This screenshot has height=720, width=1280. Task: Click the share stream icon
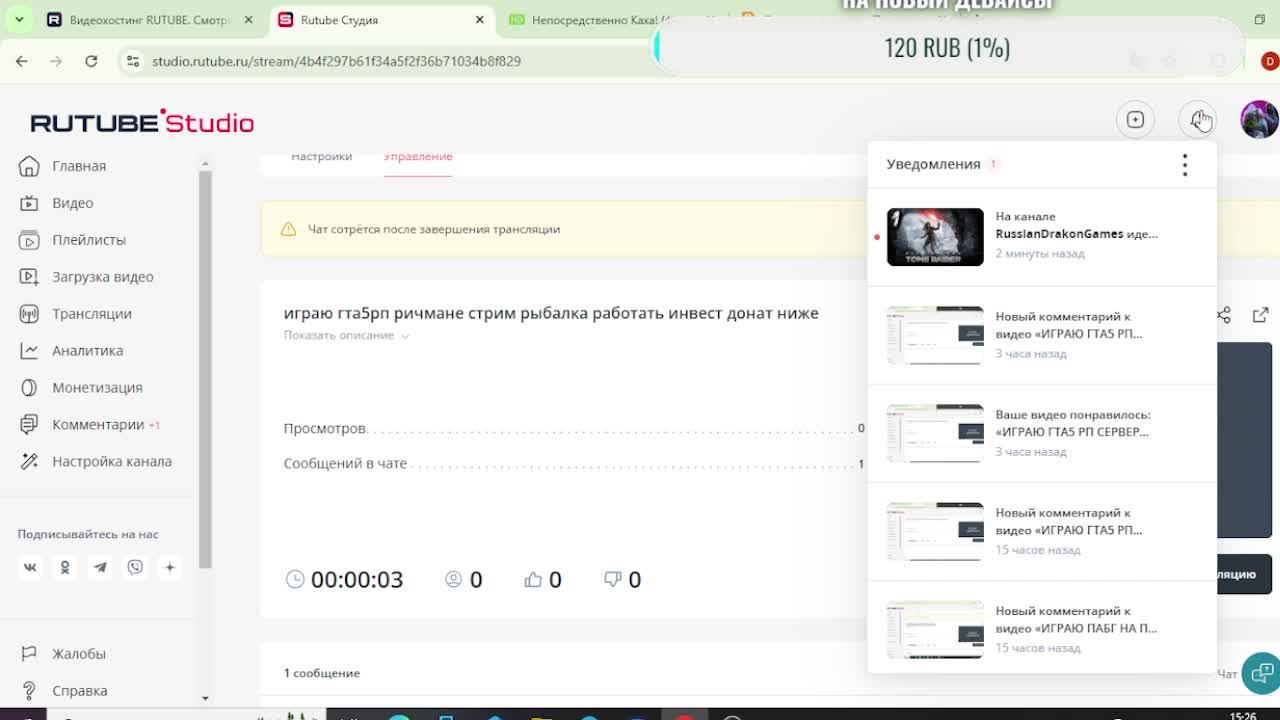[1224, 315]
